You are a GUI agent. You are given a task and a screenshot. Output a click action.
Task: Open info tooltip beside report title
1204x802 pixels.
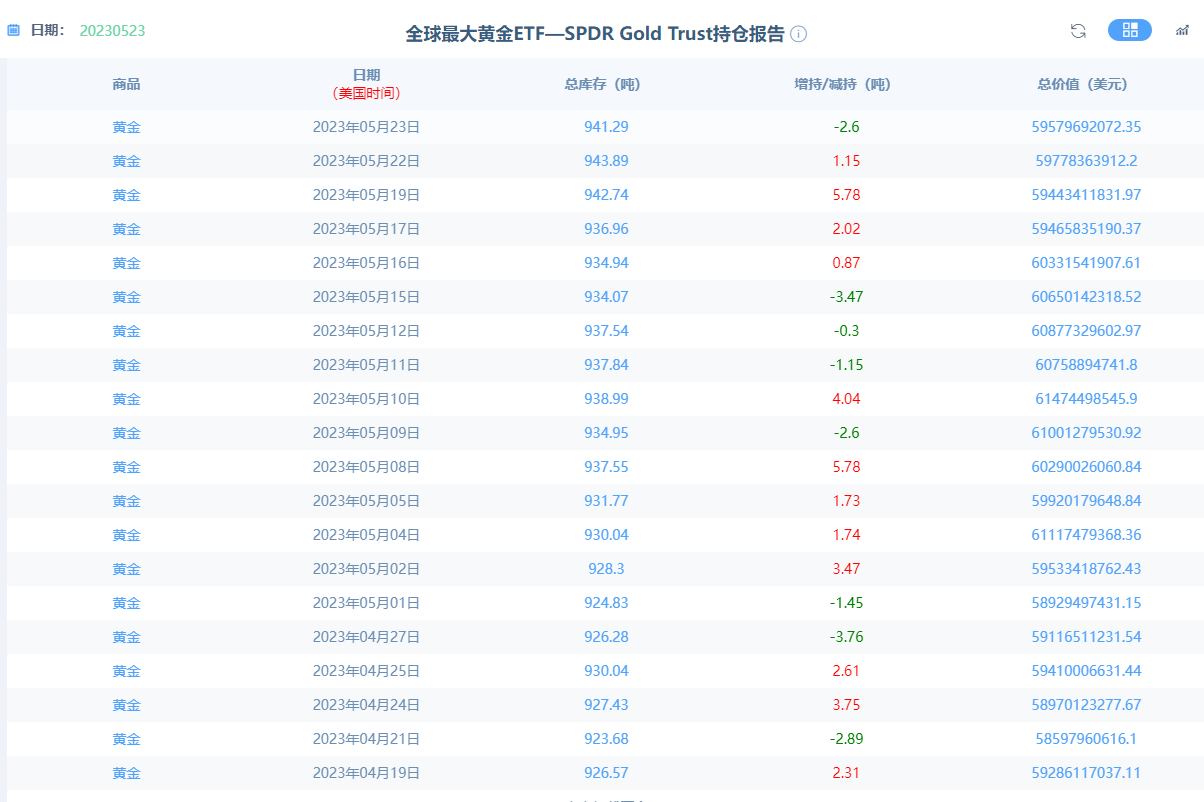pos(797,33)
